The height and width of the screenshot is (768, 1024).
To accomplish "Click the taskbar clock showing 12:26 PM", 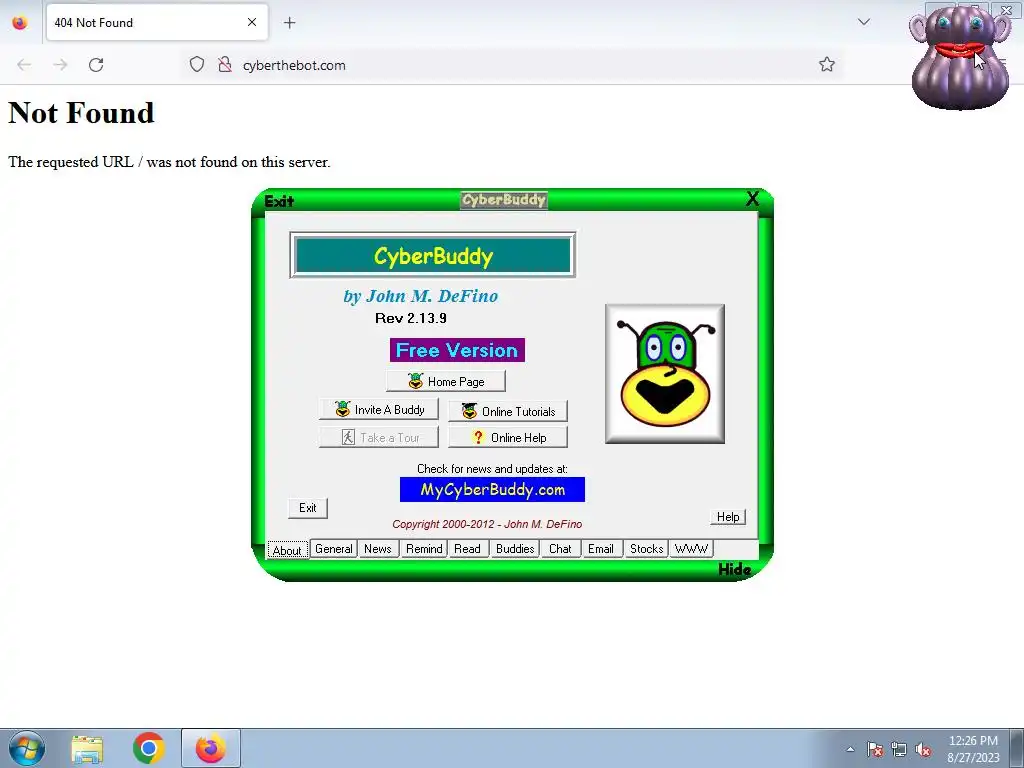I will [973, 749].
